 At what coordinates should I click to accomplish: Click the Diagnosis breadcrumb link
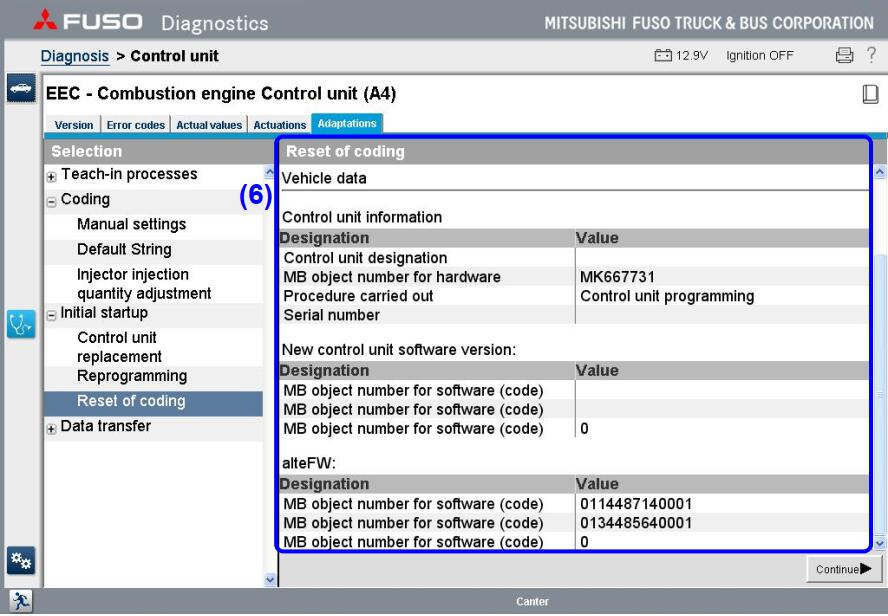[x=75, y=56]
